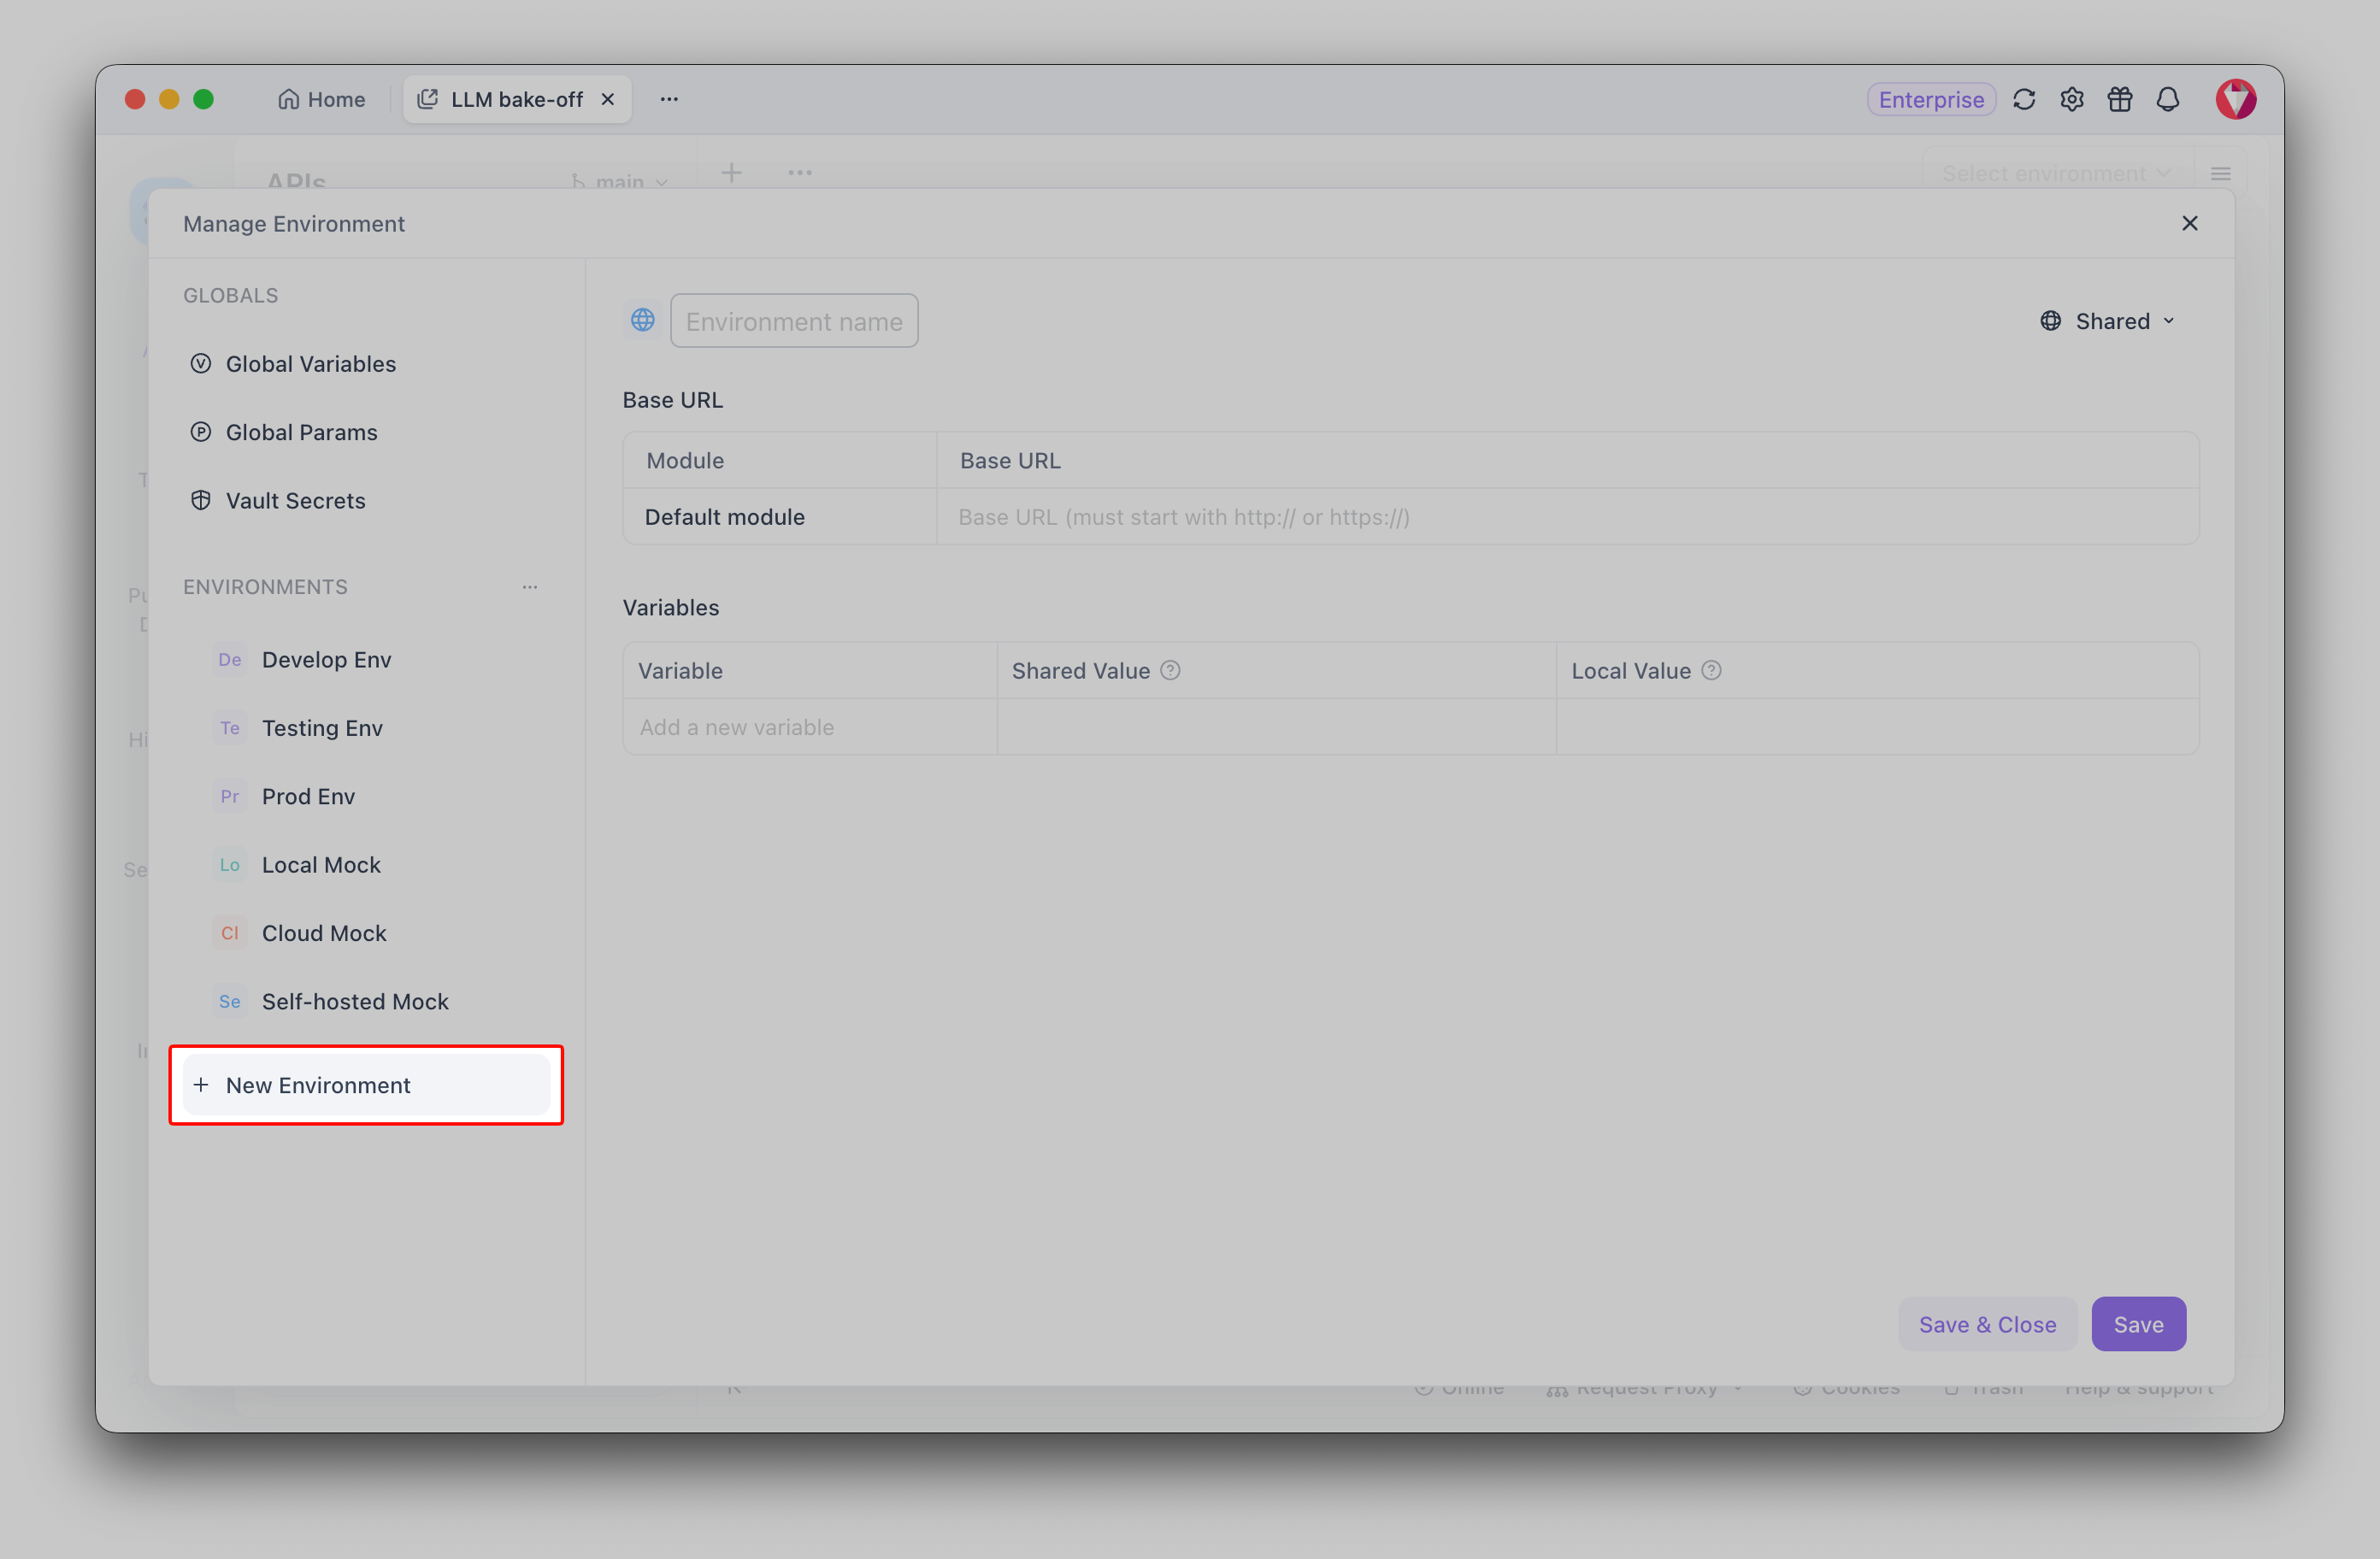This screenshot has height=1559, width=2380.
Task: Open the notifications bell
Action: [x=2167, y=99]
